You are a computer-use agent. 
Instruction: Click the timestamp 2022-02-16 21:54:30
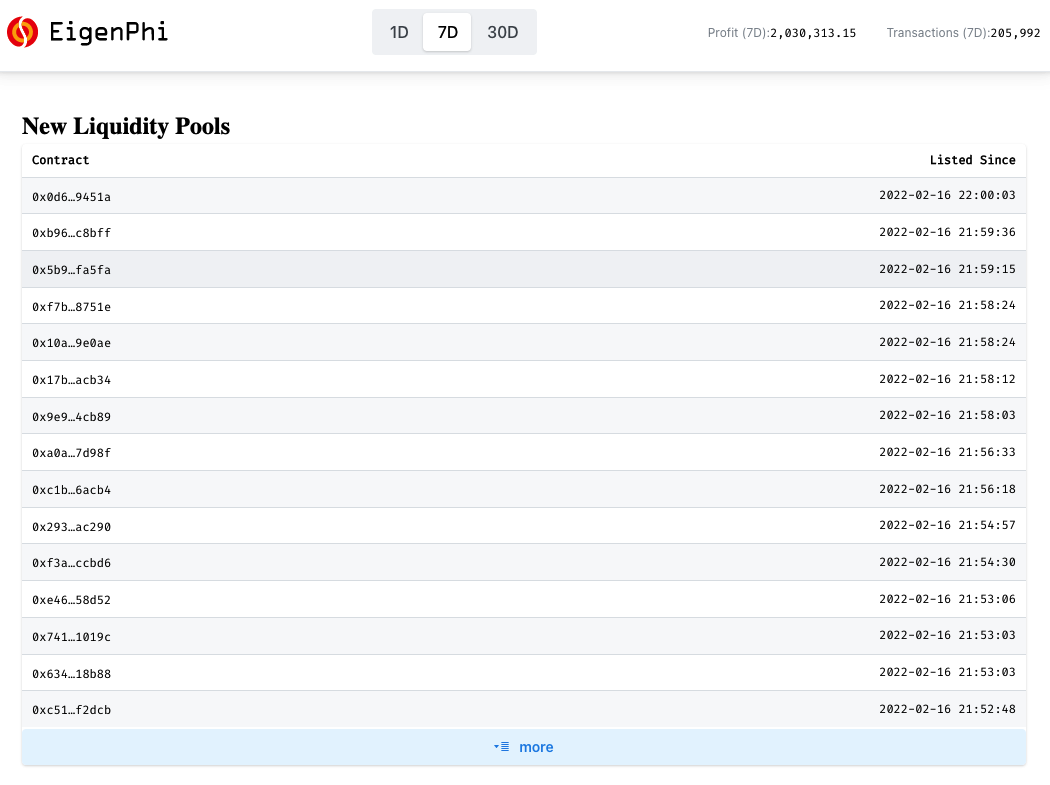(948, 561)
